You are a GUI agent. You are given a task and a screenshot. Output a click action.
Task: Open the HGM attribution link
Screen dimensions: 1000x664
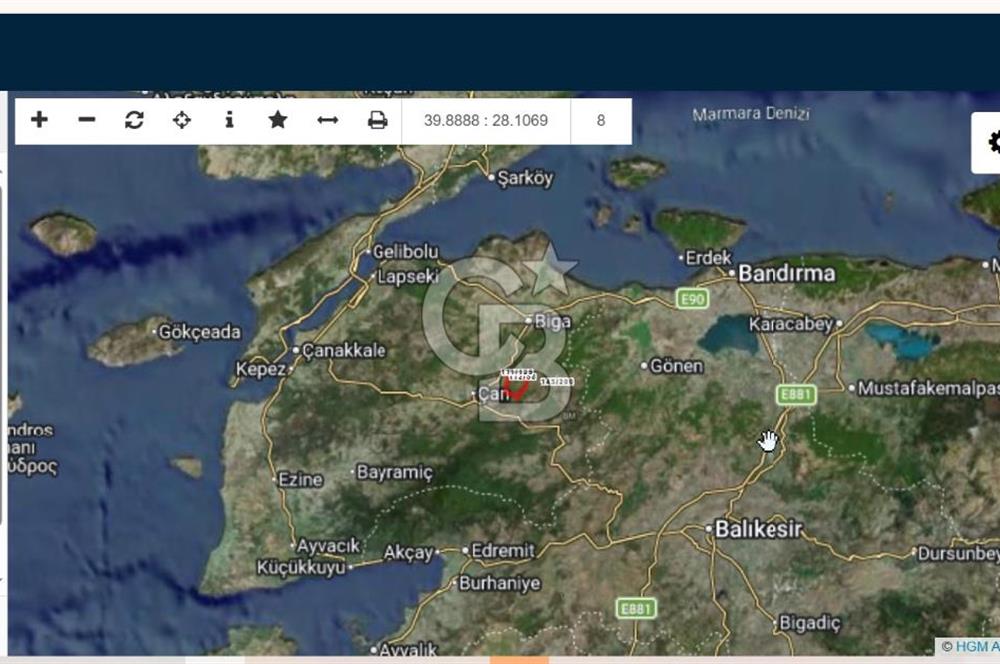[977, 646]
